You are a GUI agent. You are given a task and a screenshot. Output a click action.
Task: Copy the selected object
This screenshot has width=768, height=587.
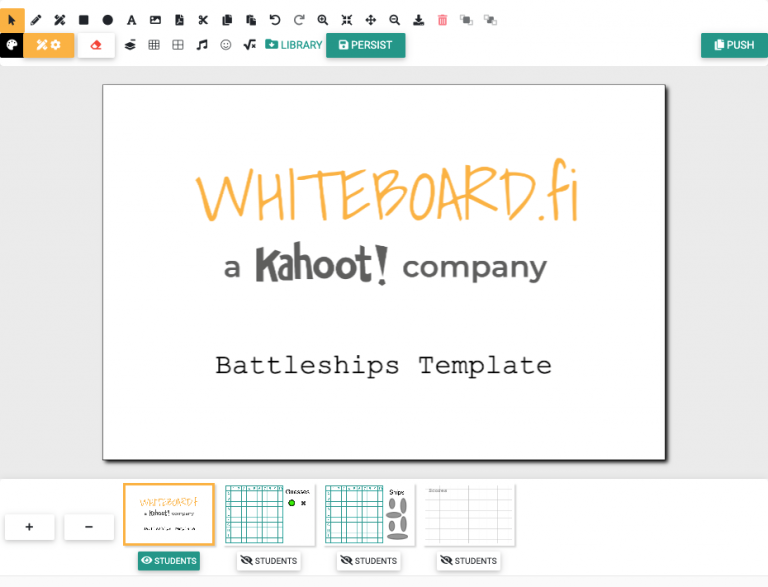[x=227, y=20]
